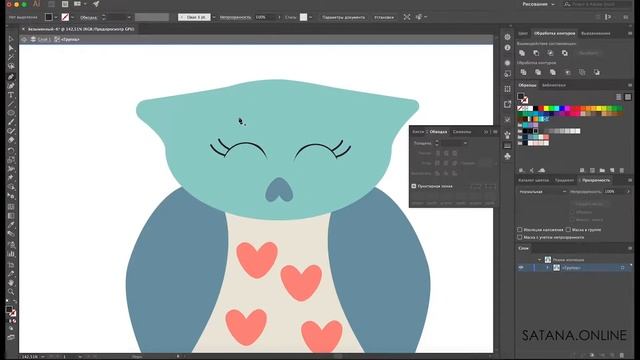Enable the dashed line checkbox
The image size is (640, 360).
[414, 186]
